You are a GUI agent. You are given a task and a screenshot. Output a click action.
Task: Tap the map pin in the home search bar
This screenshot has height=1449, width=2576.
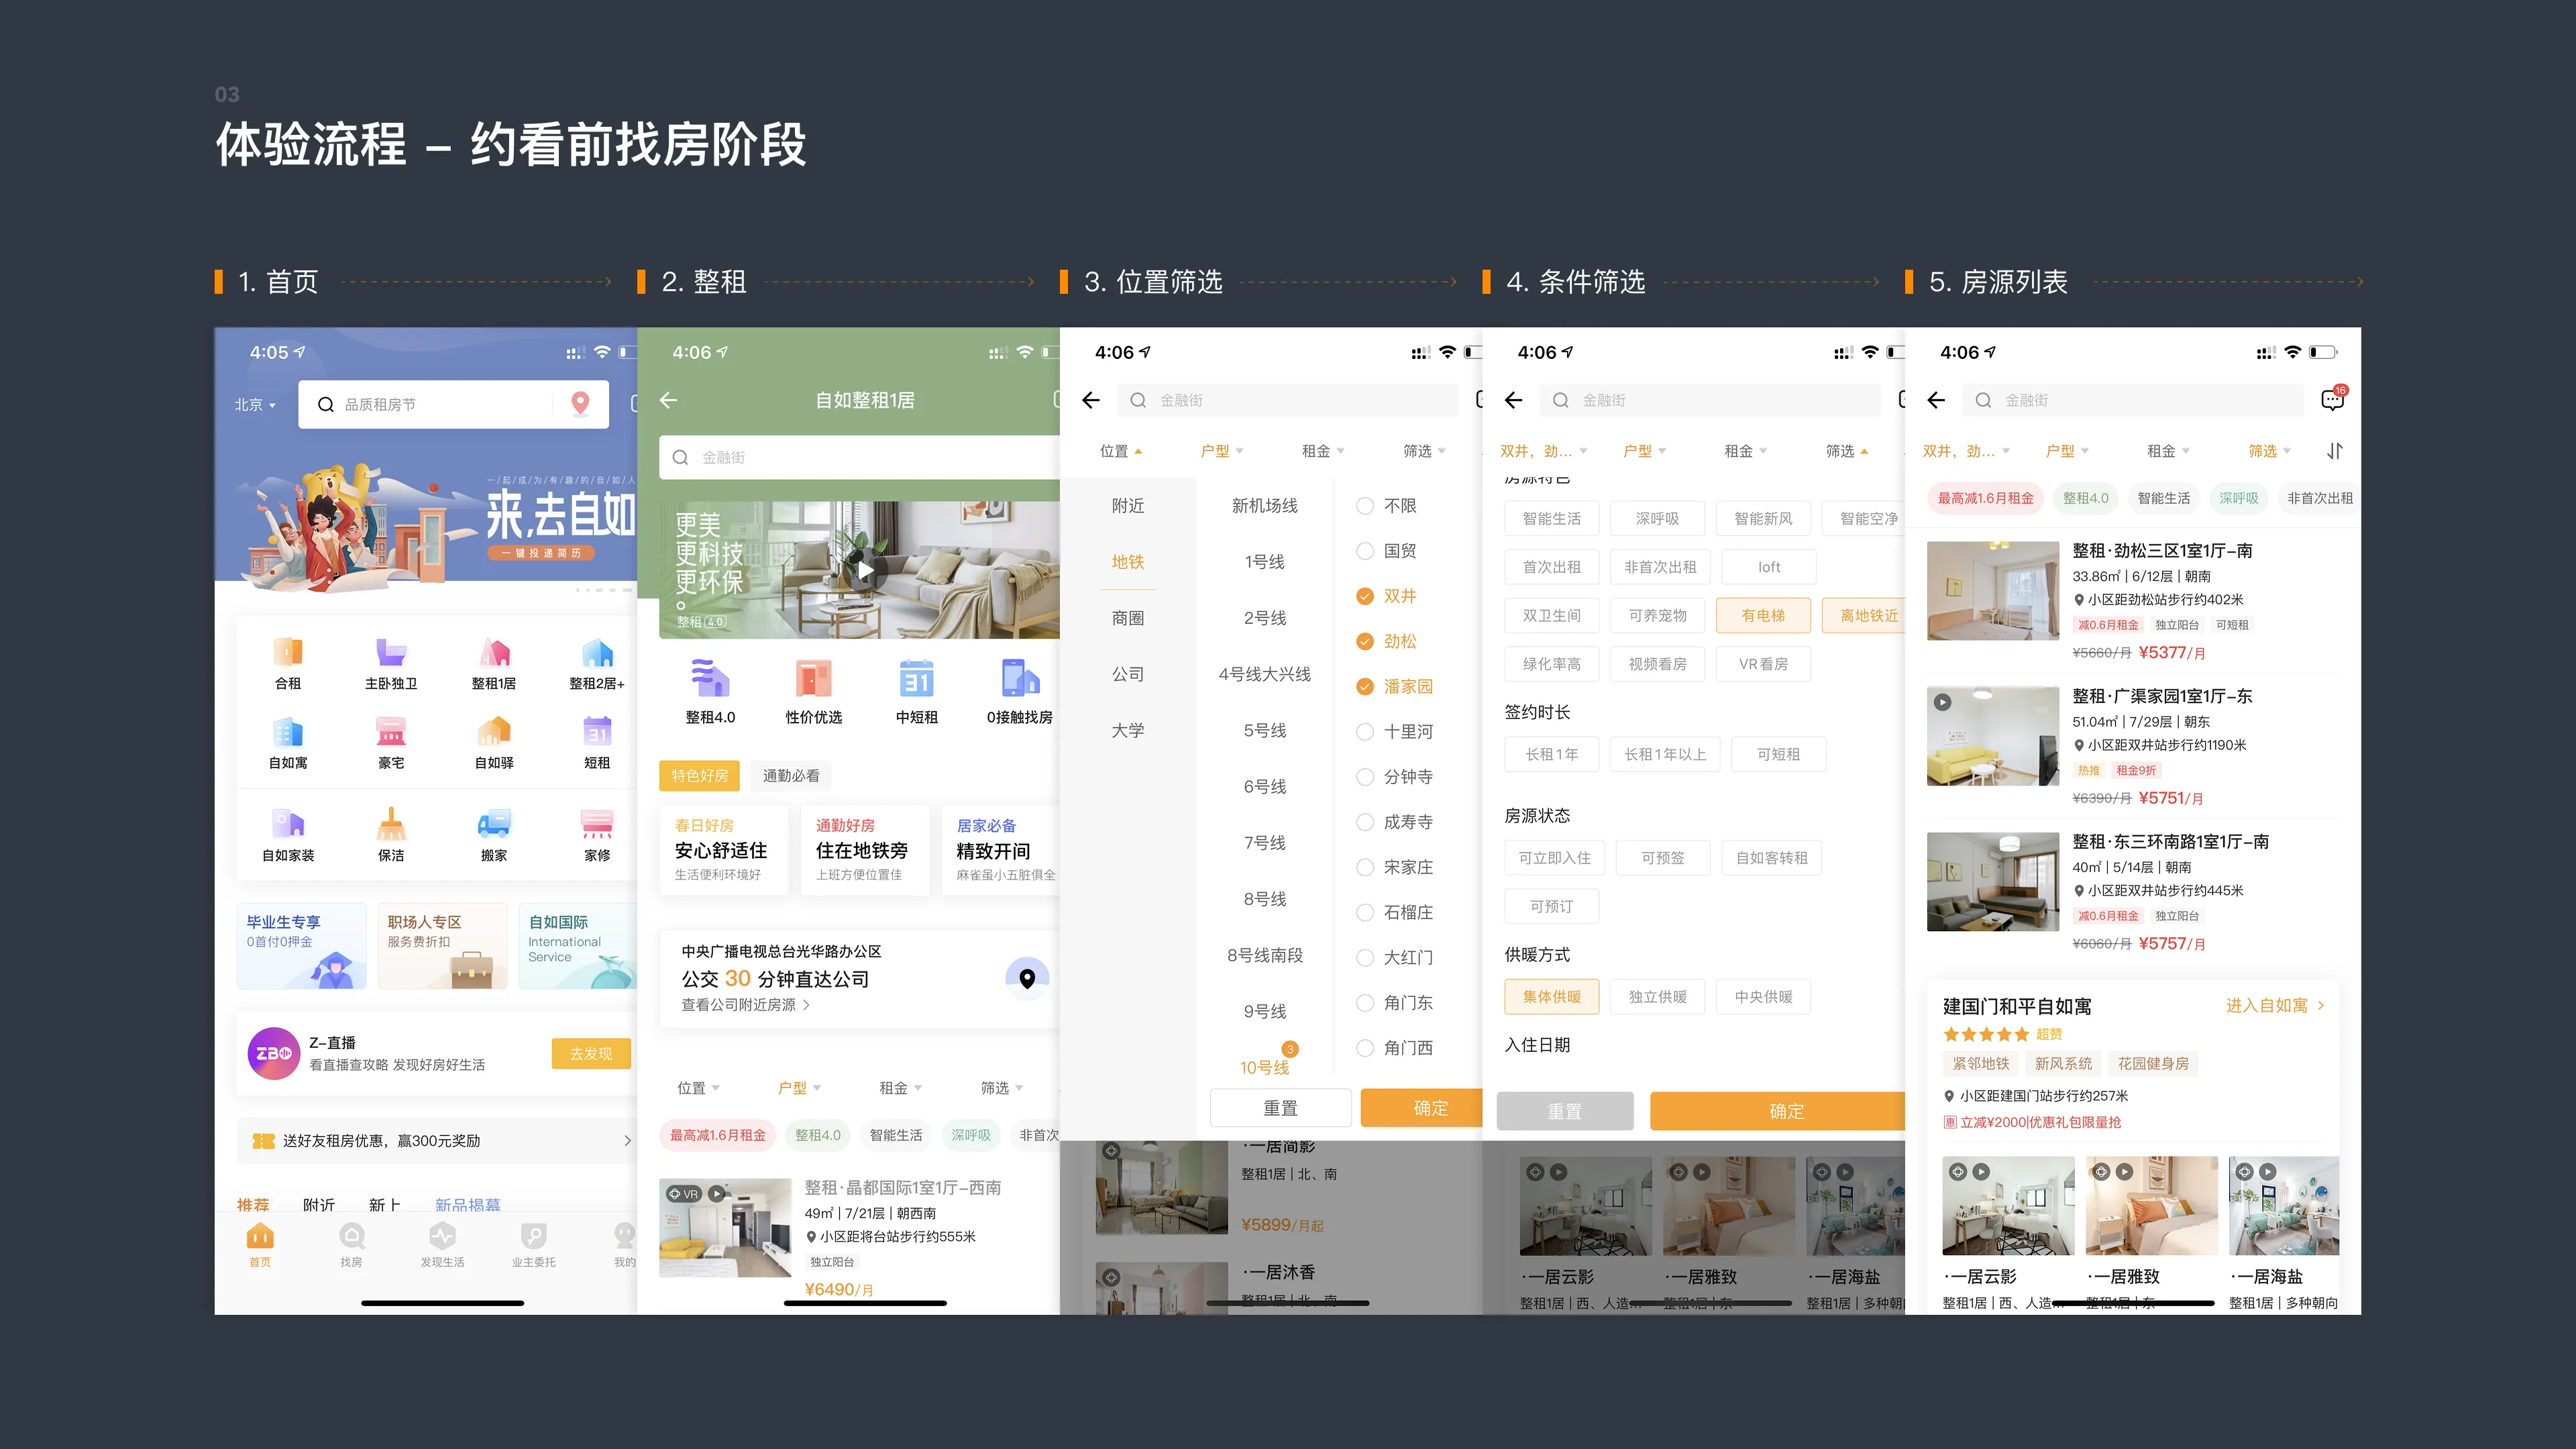click(x=580, y=404)
